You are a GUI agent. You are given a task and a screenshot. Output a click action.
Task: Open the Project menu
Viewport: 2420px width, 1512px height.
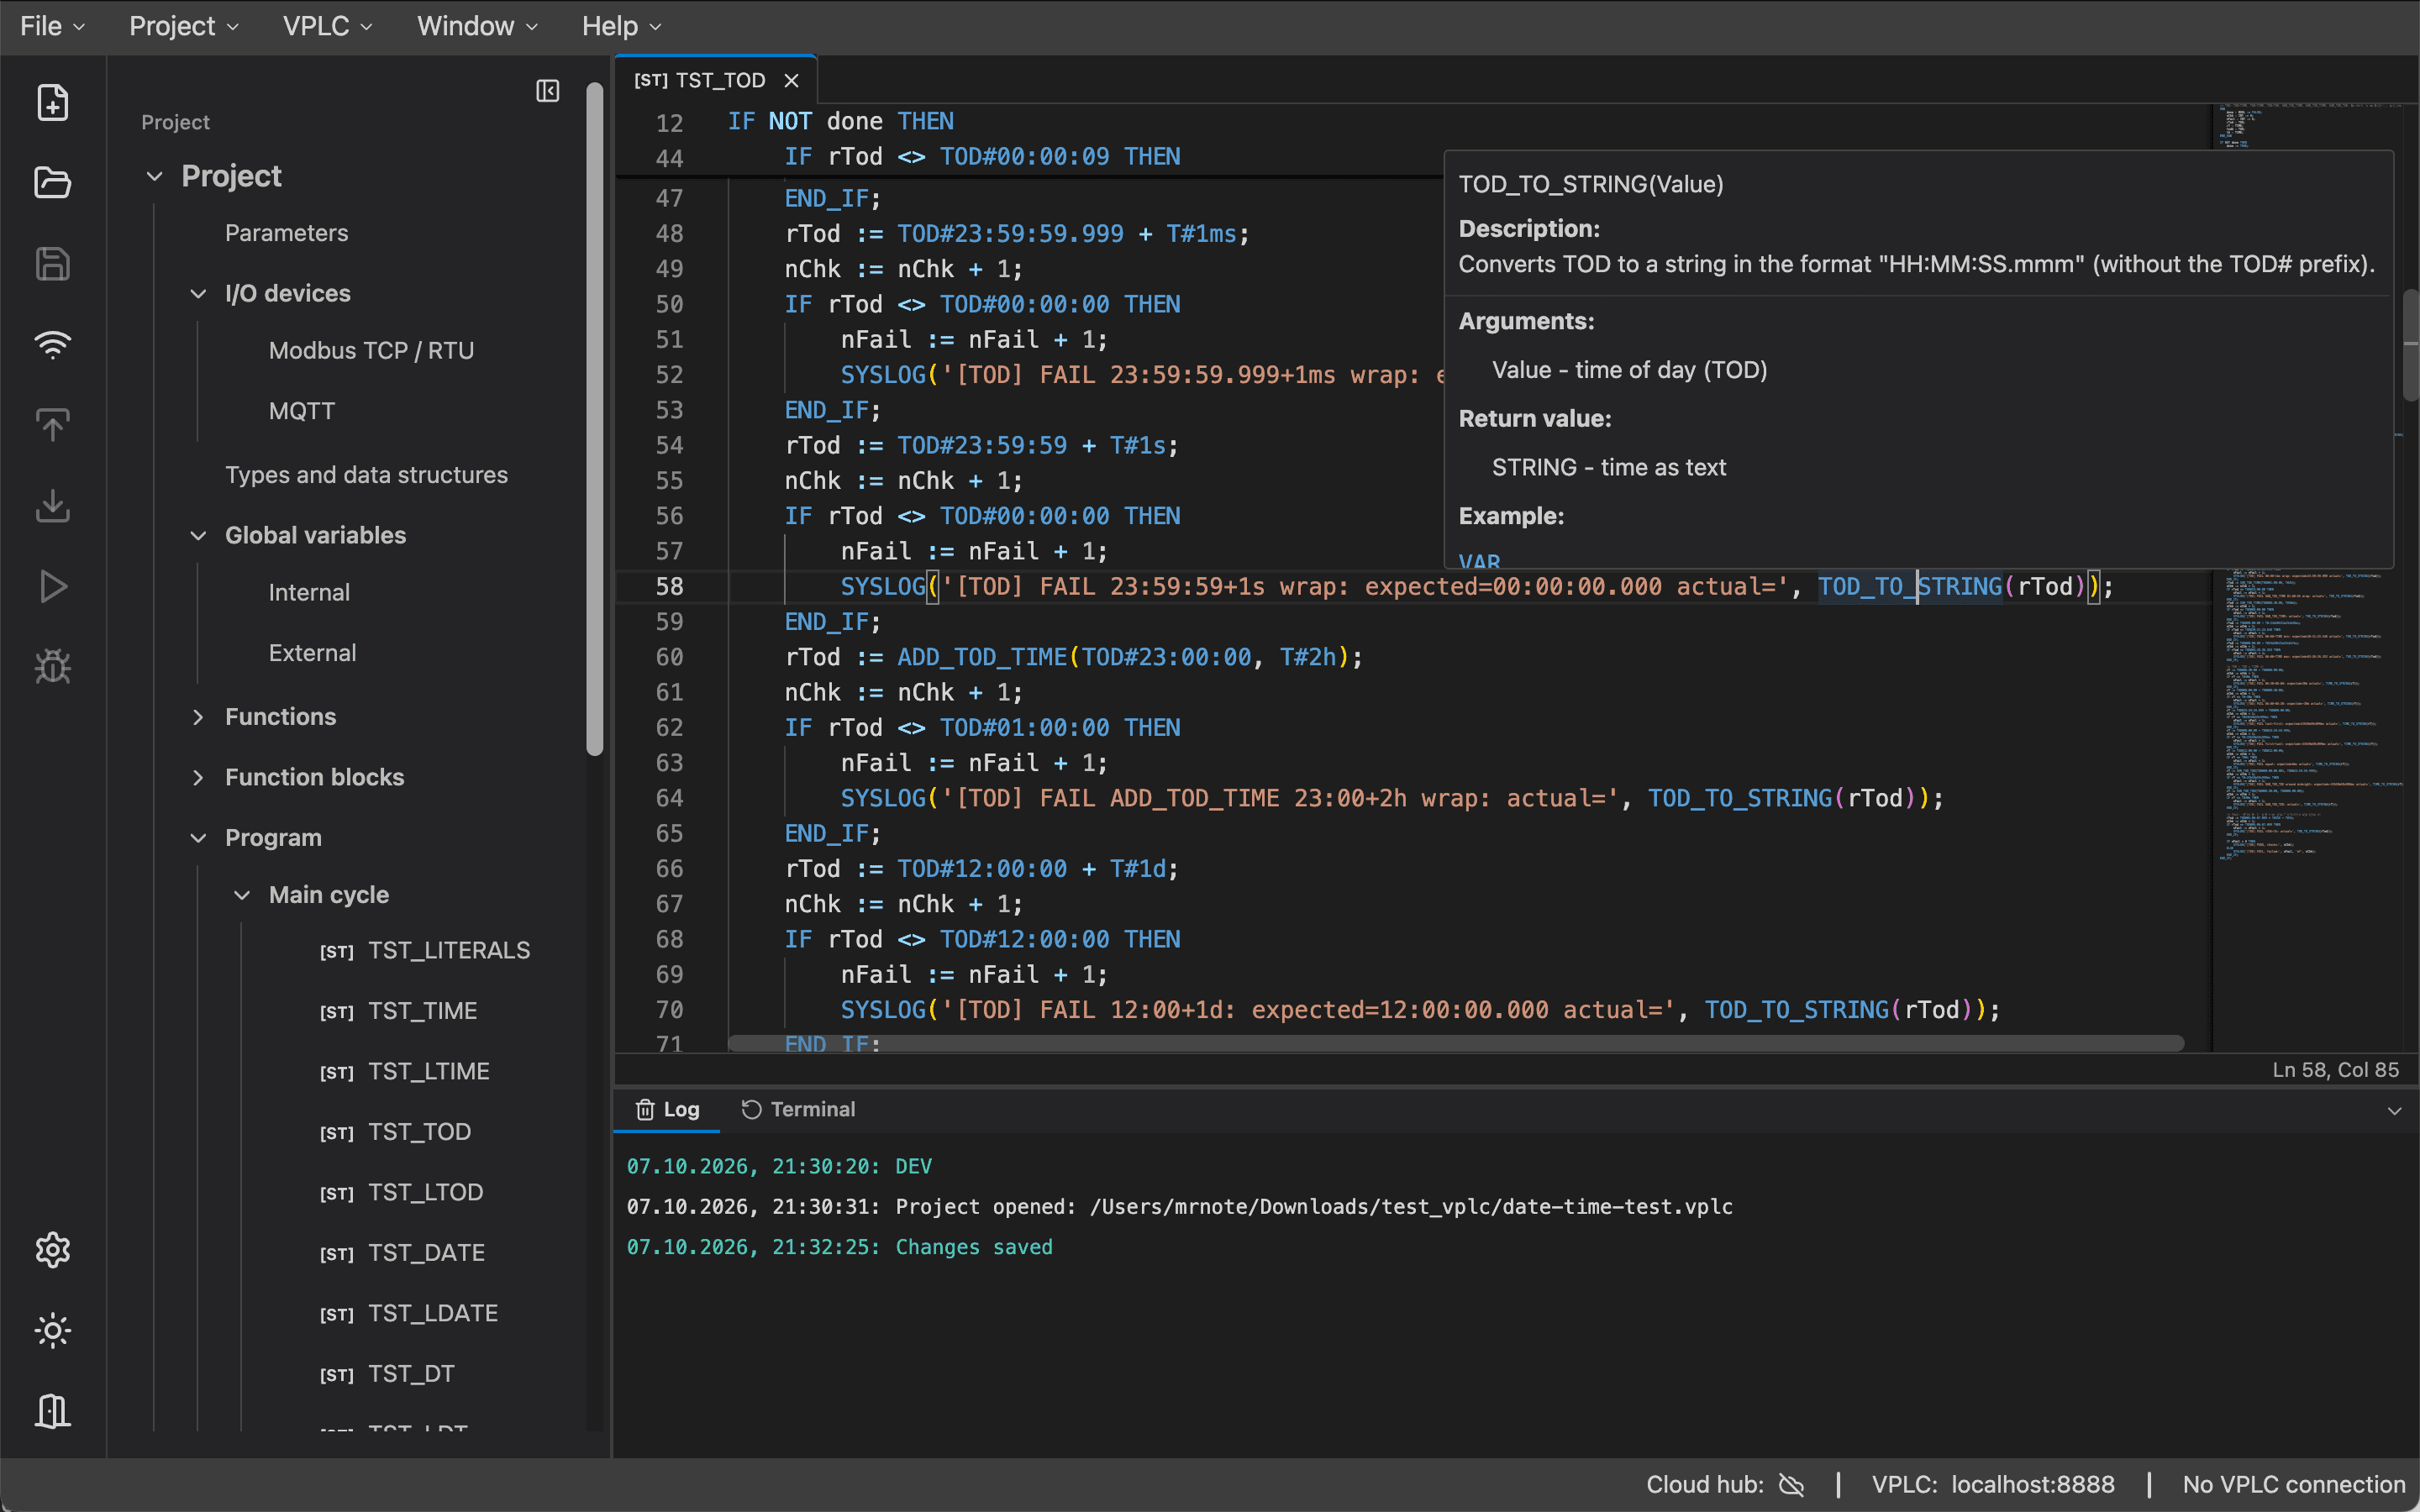click(x=184, y=26)
